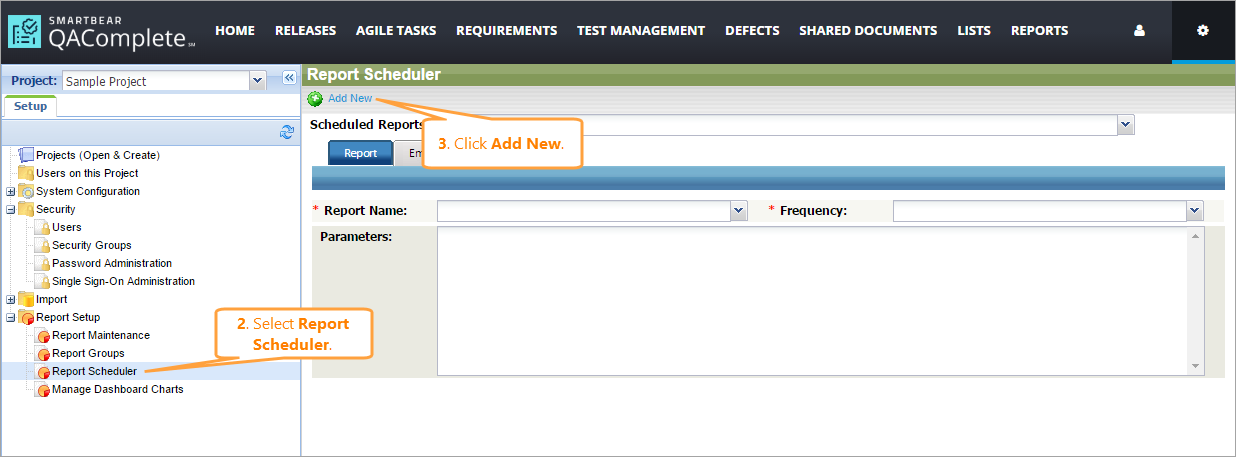Select the Report Maintenance label
Image resolution: width=1236 pixels, height=457 pixels.
pos(101,335)
